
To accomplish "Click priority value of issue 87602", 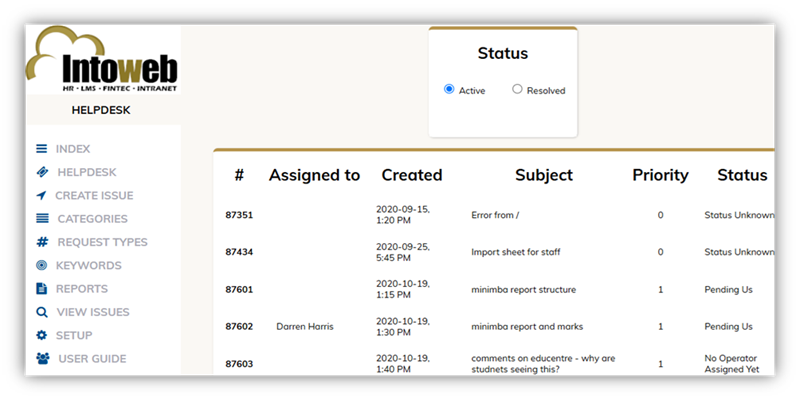I will (661, 327).
